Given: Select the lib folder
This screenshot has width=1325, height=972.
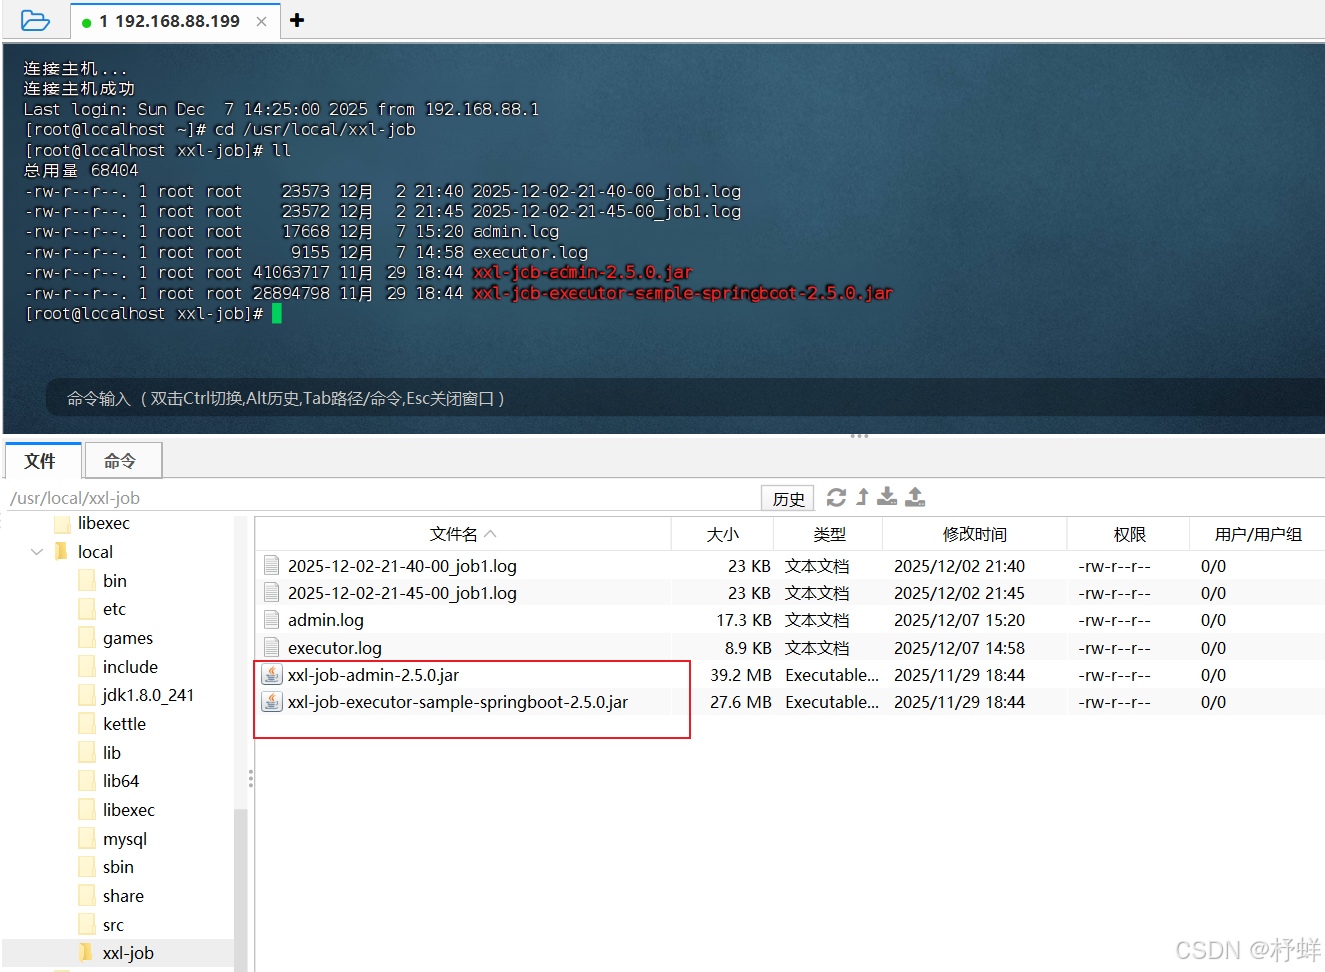Looking at the screenshot, I should pos(111,753).
